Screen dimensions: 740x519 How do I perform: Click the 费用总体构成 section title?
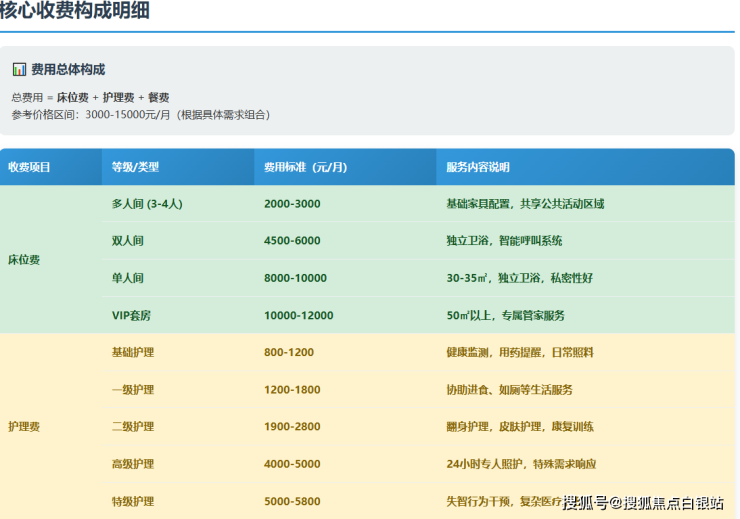68,70
